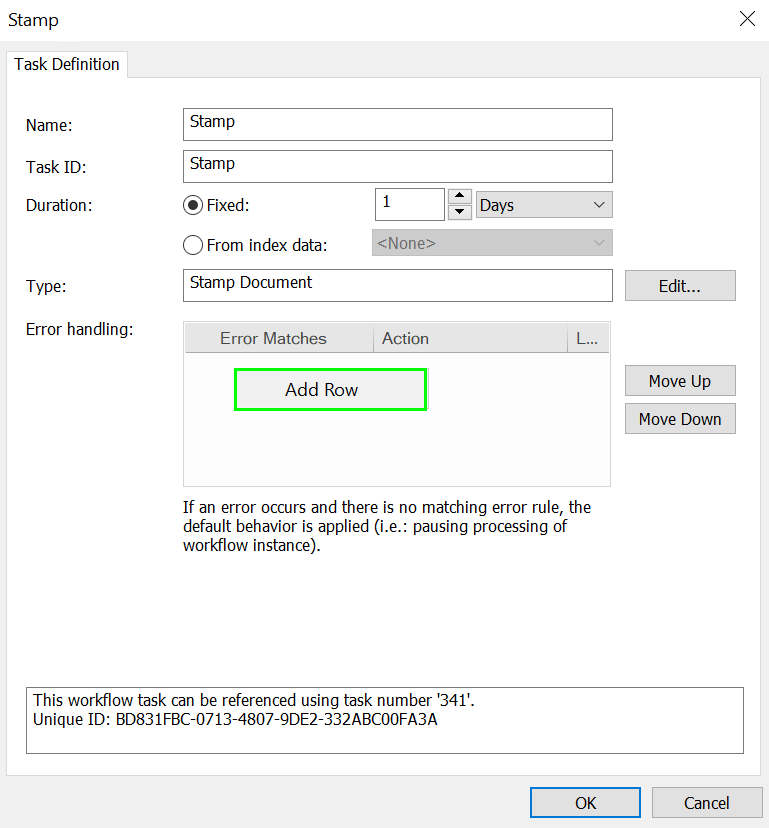Click the Error Matches column header
This screenshot has width=769, height=828.
(279, 338)
